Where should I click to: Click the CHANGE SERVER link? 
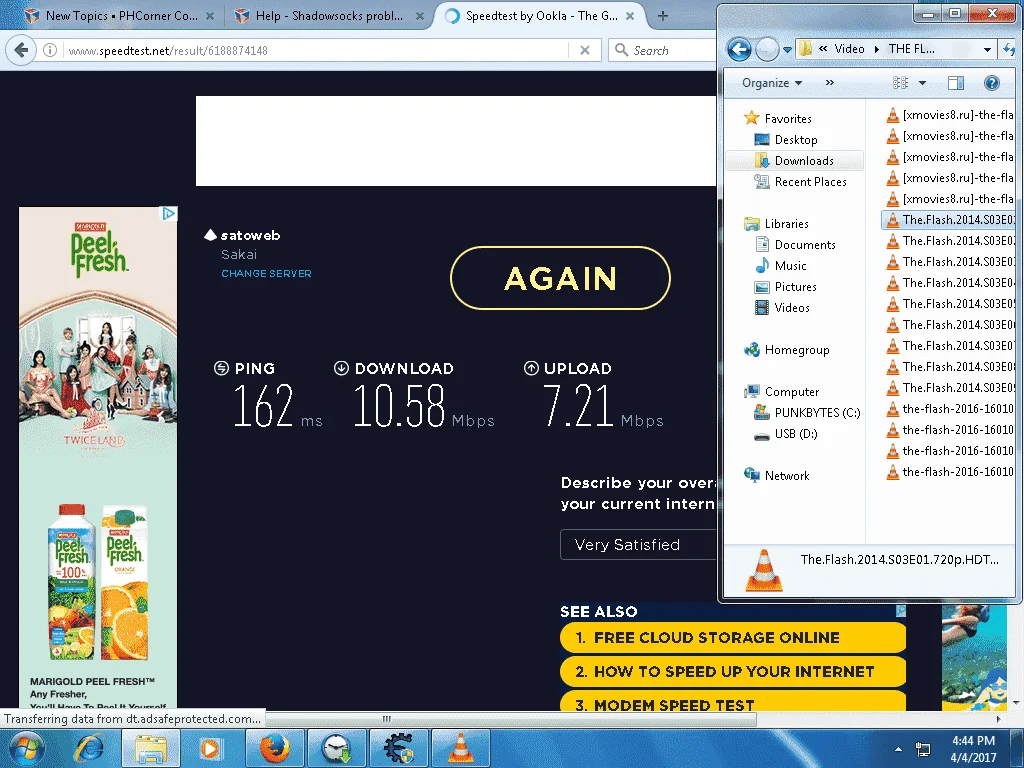(266, 274)
